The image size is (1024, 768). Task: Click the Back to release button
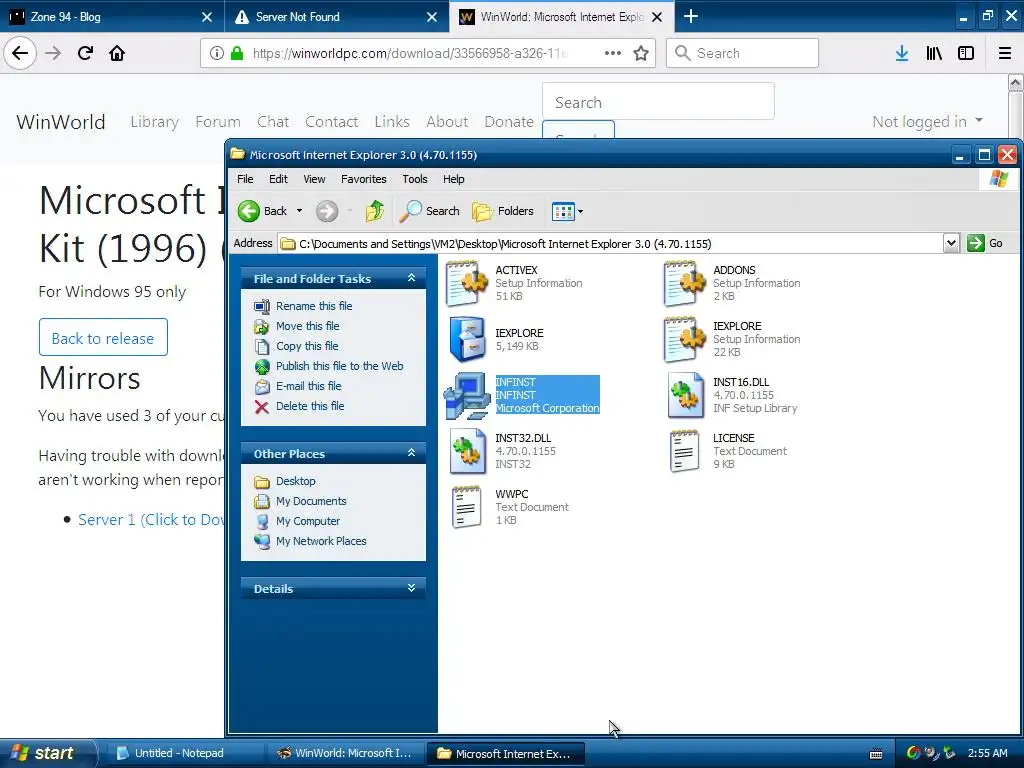pos(103,338)
